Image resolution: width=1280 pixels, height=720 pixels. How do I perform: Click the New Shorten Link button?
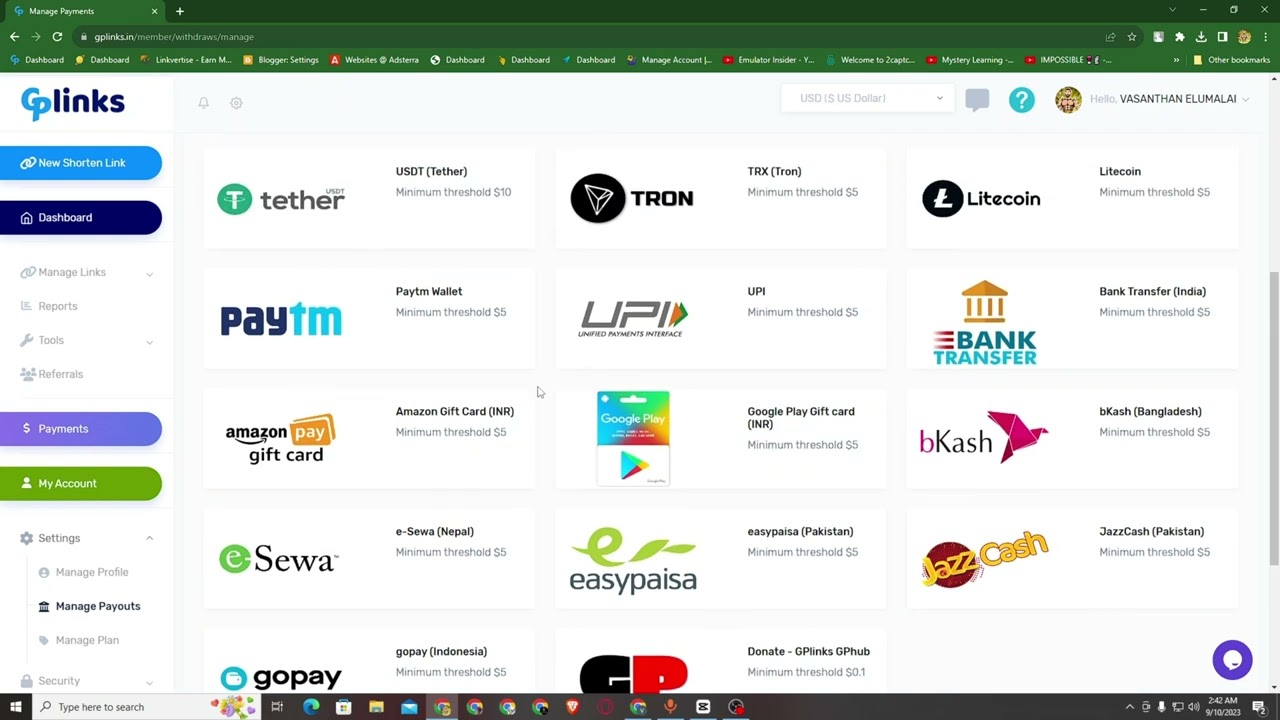[x=80, y=163]
